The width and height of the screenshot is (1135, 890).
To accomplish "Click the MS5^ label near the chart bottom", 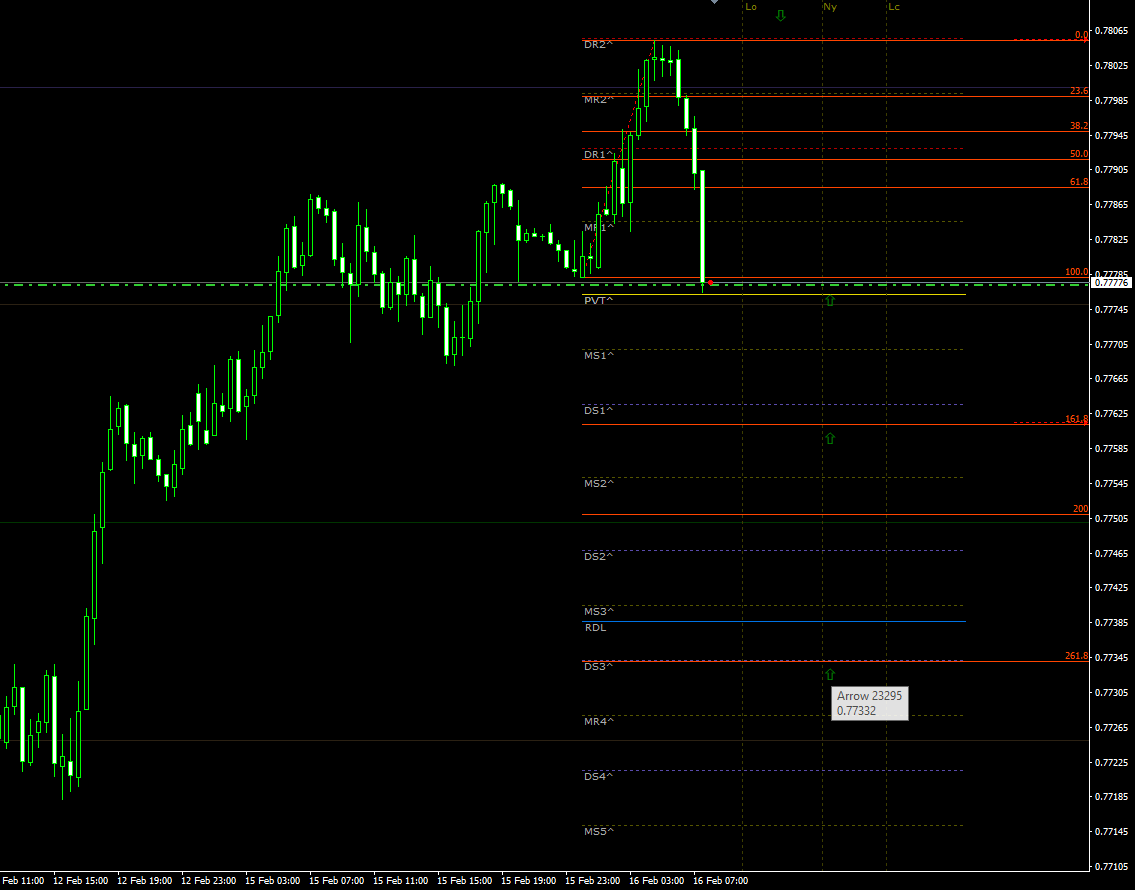I will 597,829.
